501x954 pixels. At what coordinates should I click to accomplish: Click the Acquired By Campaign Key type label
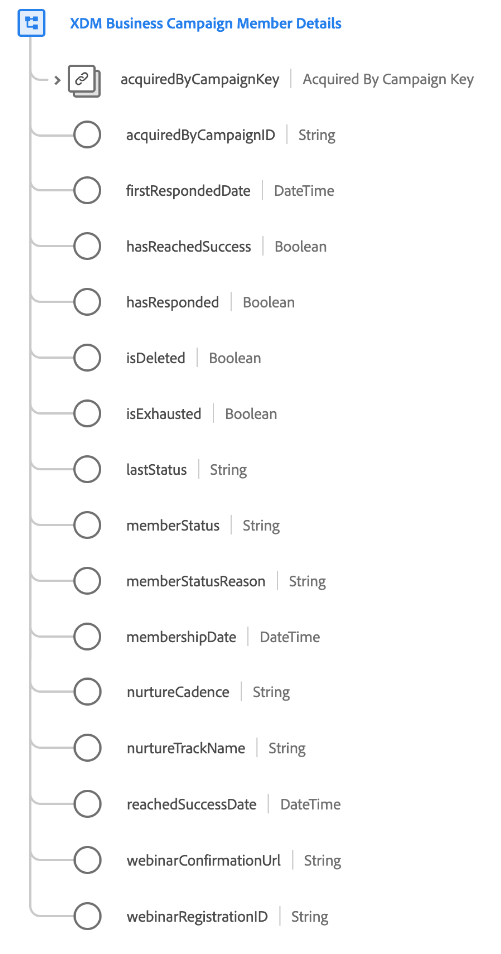388,79
